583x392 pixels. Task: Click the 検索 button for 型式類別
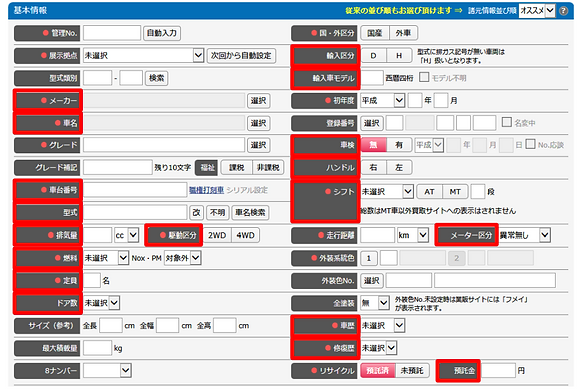(x=157, y=78)
